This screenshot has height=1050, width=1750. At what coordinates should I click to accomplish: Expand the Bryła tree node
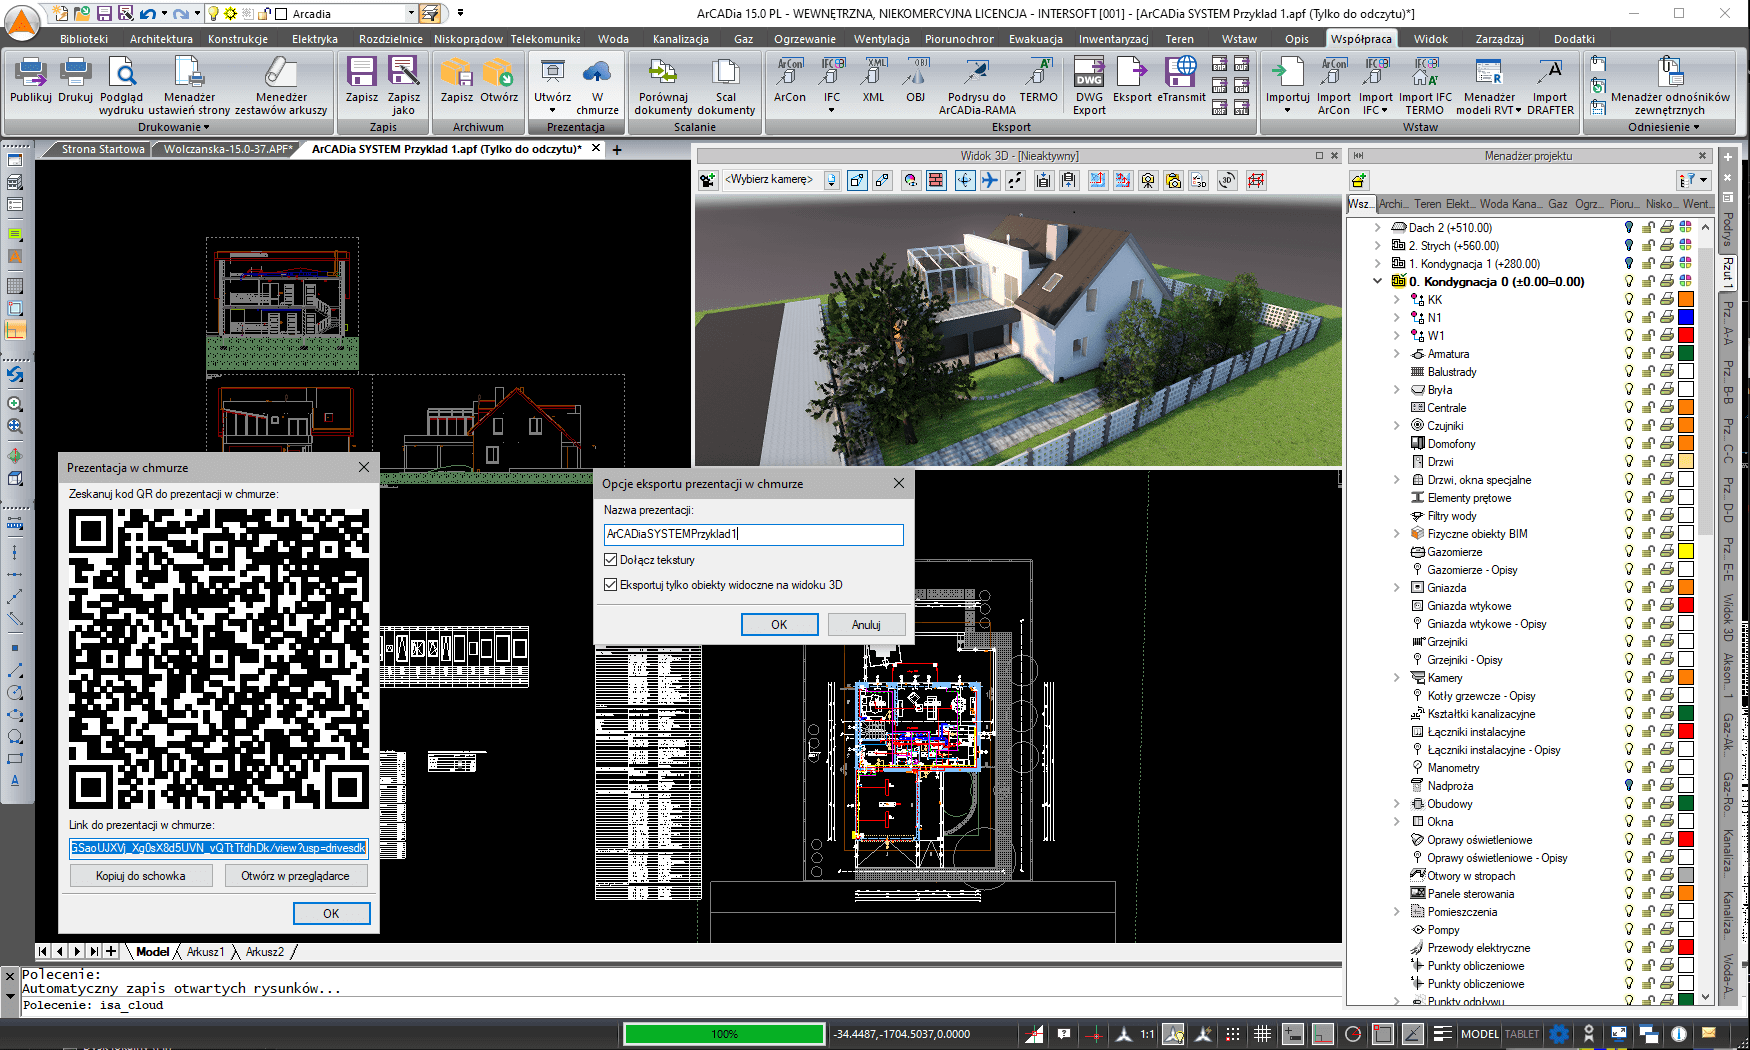(1397, 390)
